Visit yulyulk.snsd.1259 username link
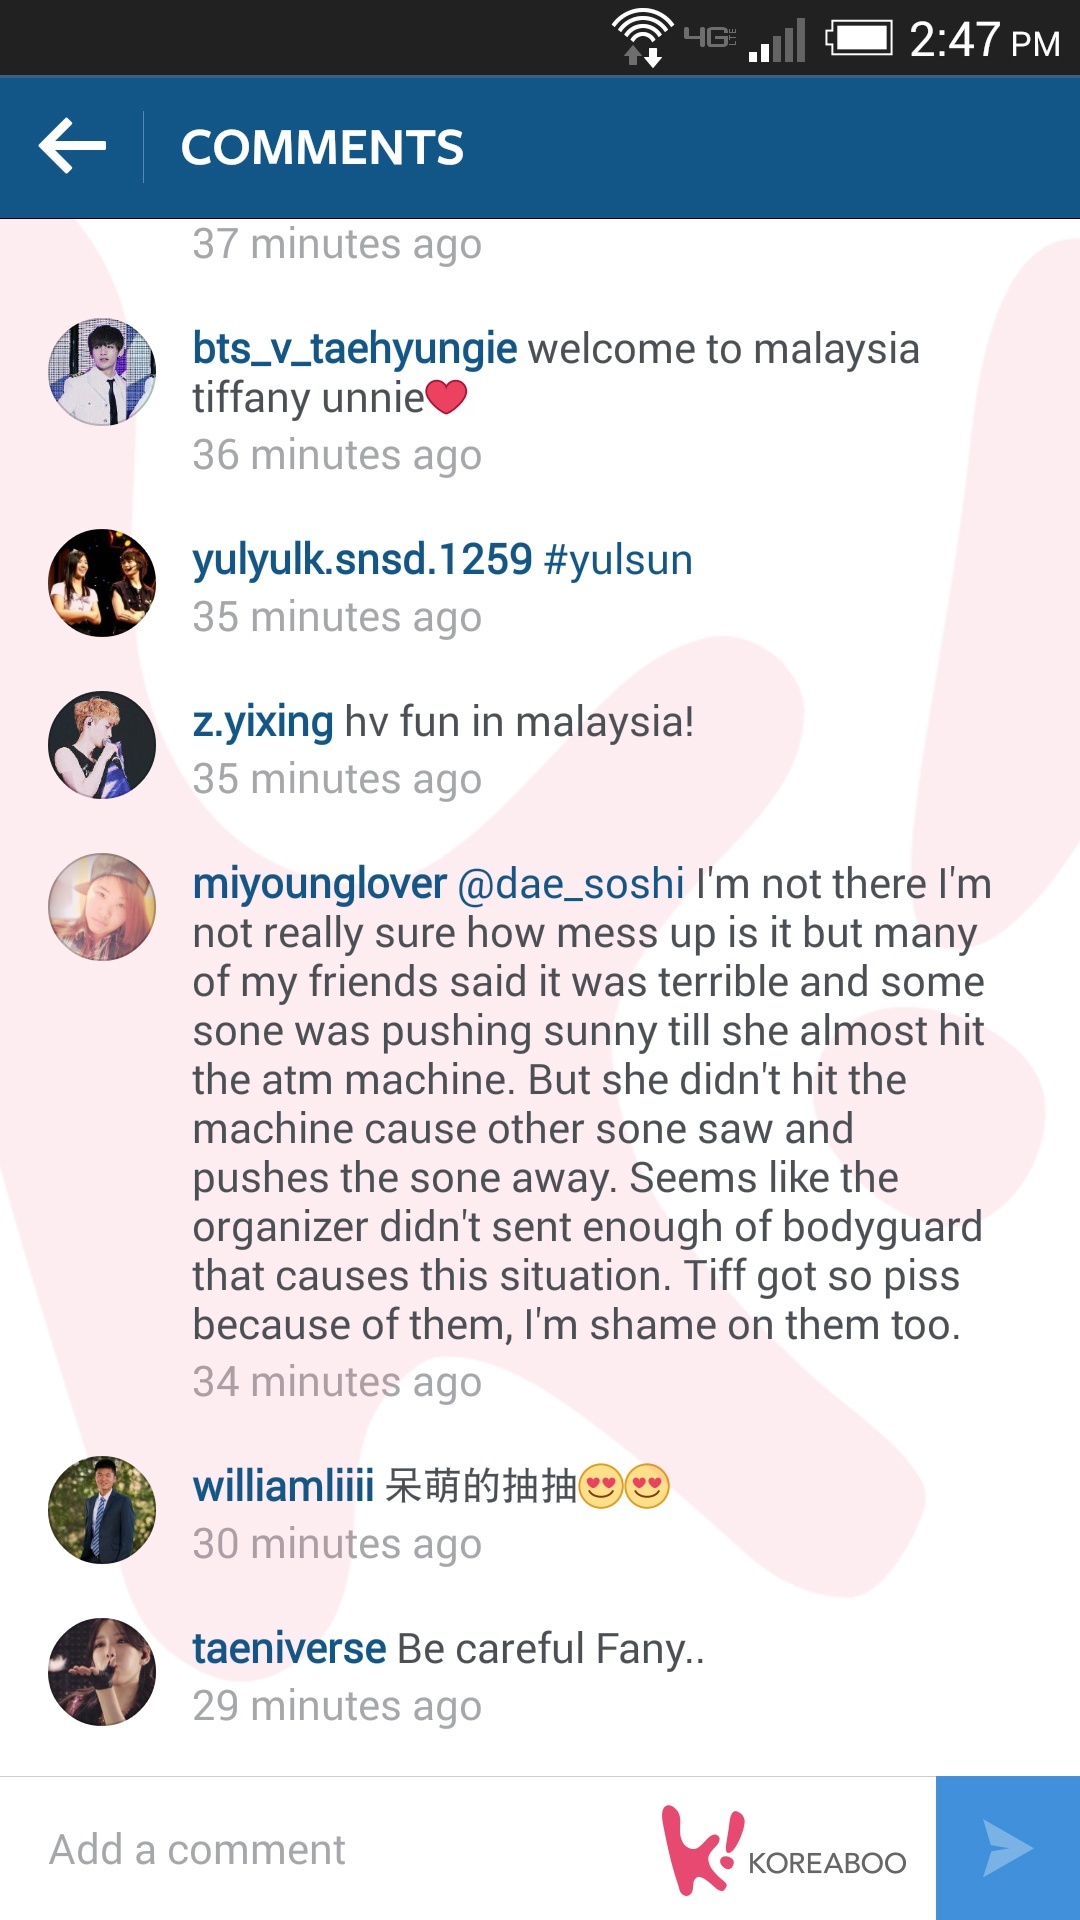Screen dimensions: 1080x1920 [362, 560]
